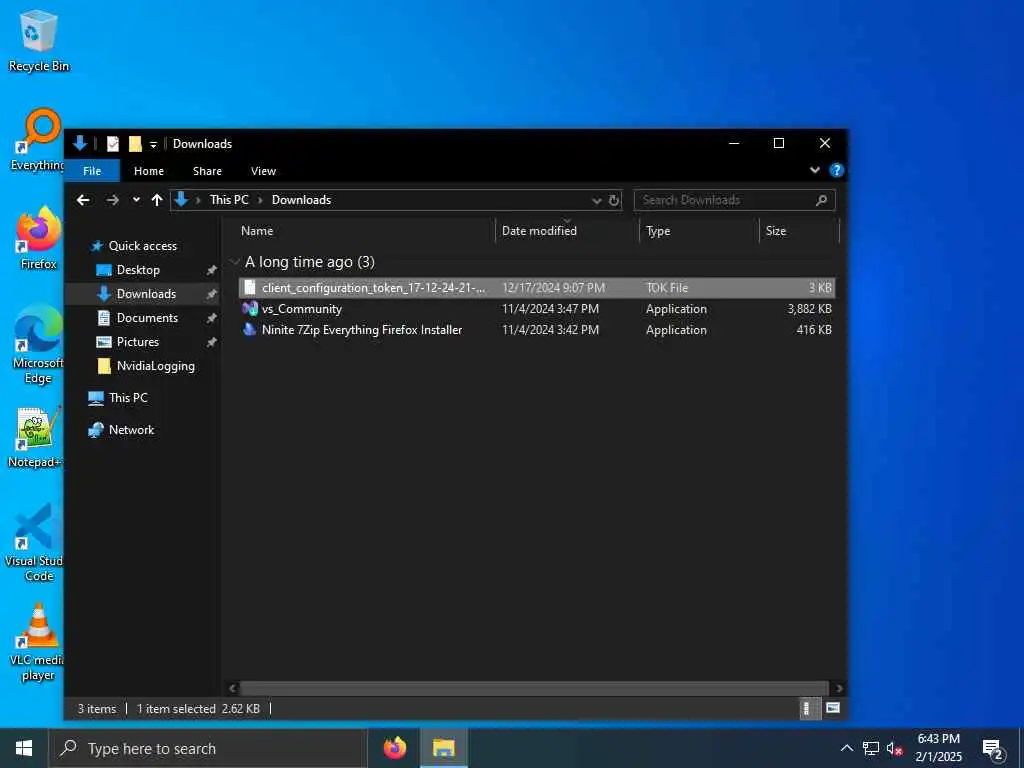Go up one folder level

pos(157,200)
